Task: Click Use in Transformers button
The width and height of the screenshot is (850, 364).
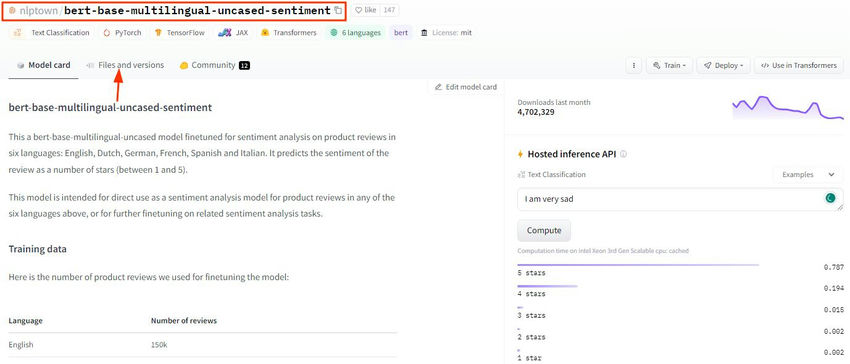Action: (x=799, y=66)
